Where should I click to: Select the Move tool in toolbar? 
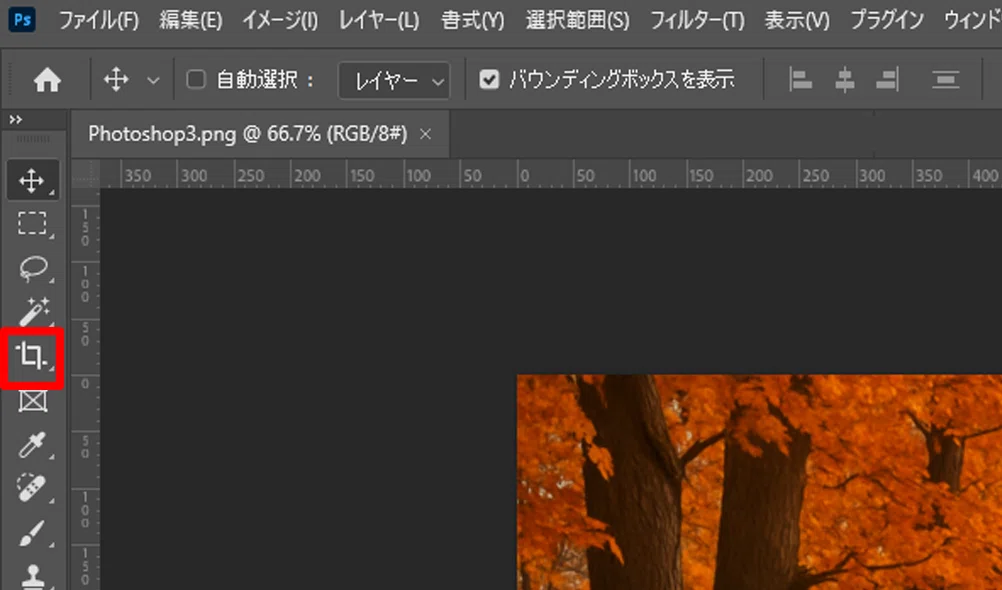click(33, 181)
